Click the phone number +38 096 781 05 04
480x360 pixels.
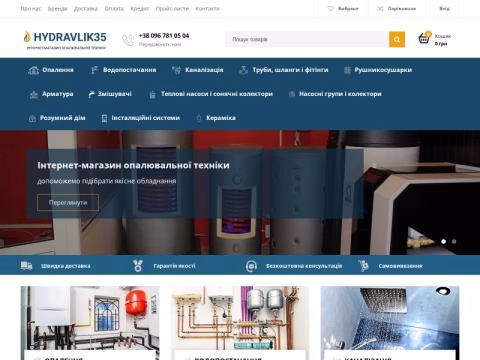point(164,36)
